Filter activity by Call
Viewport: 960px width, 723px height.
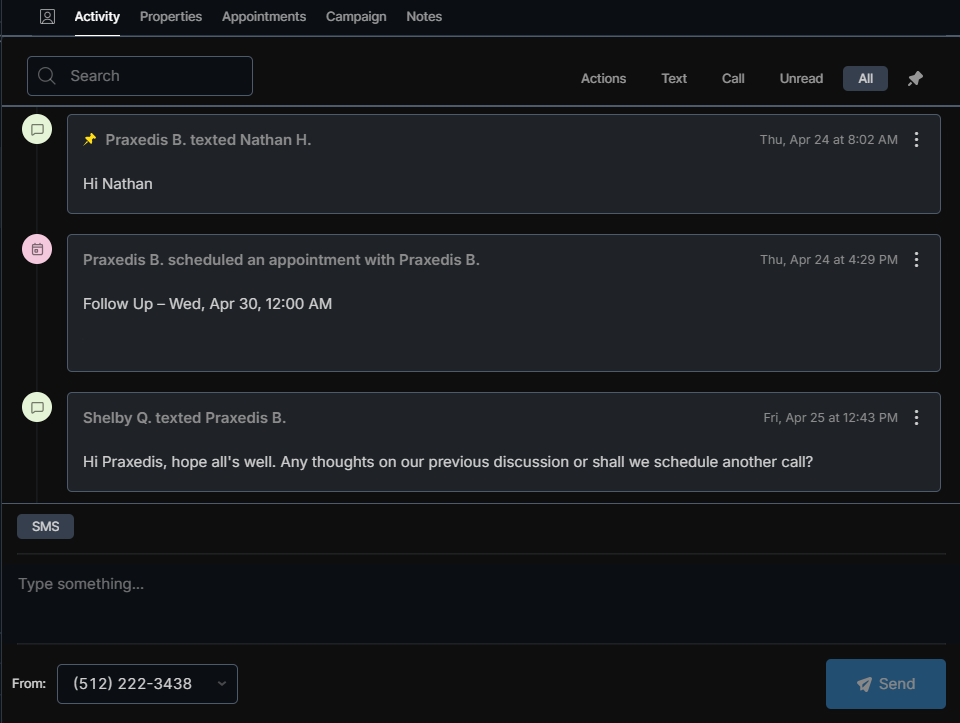(733, 79)
